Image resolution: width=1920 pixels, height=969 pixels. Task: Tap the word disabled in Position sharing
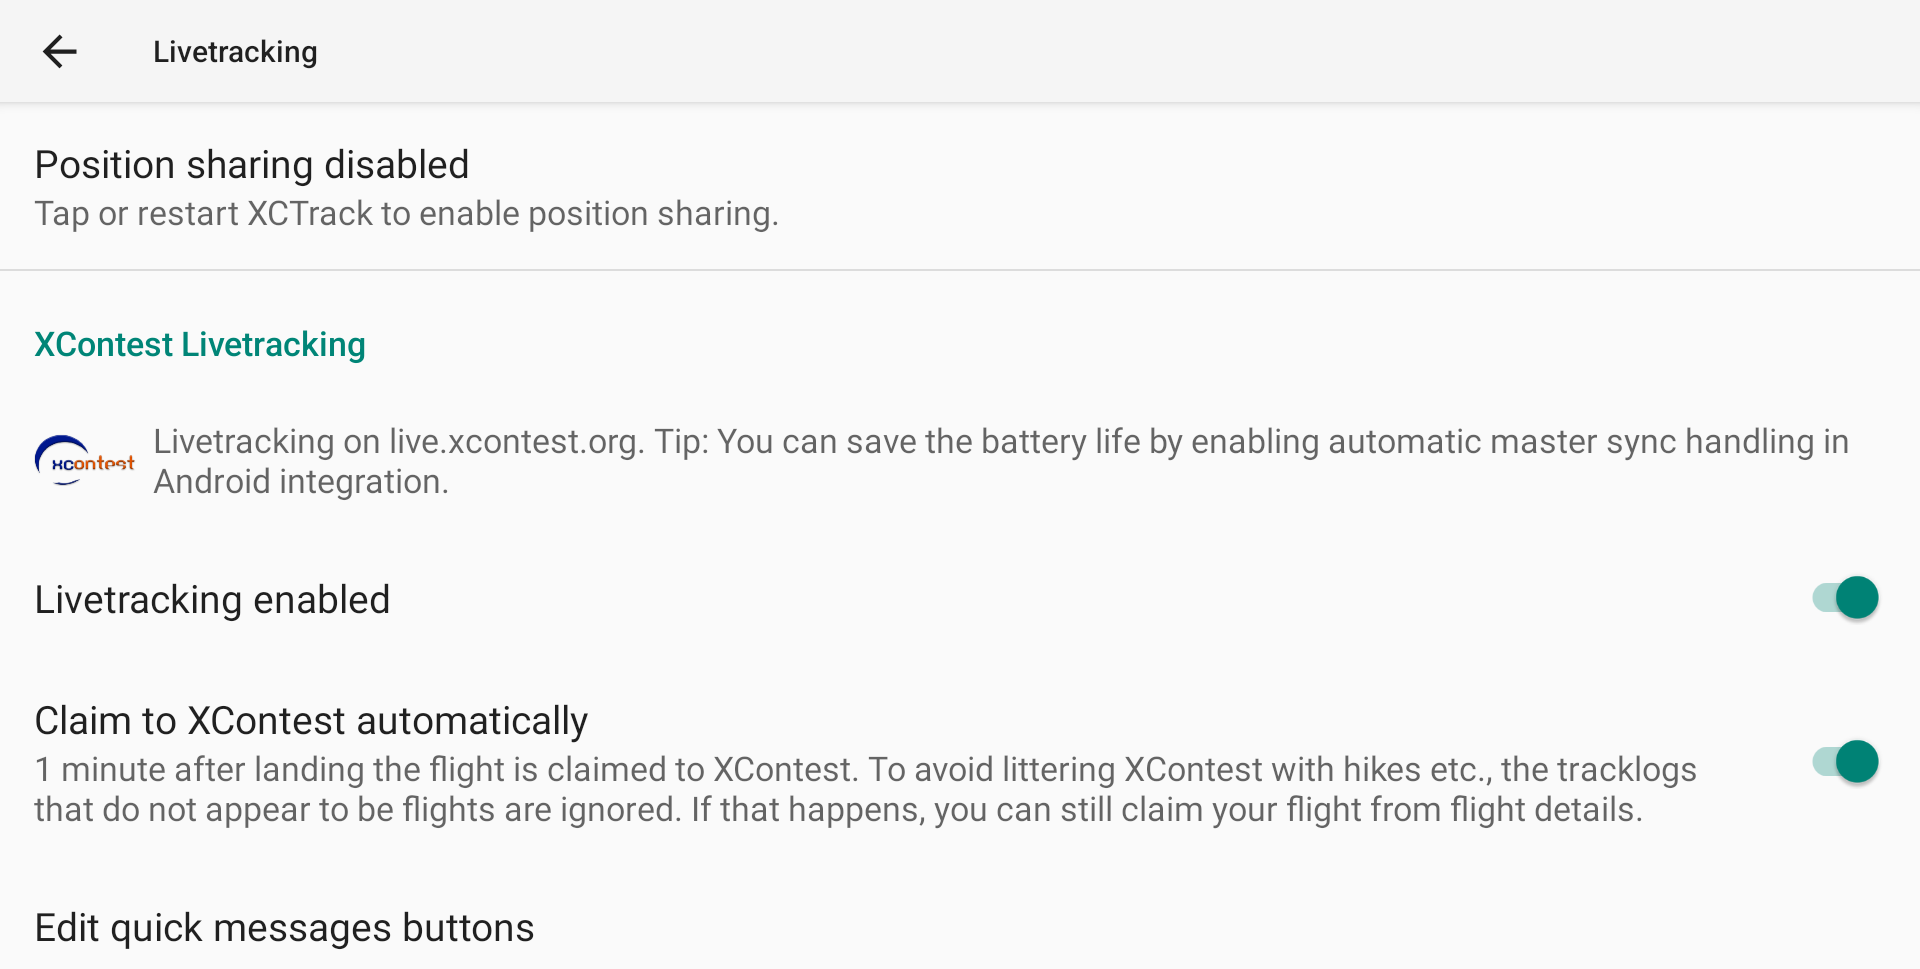point(396,165)
